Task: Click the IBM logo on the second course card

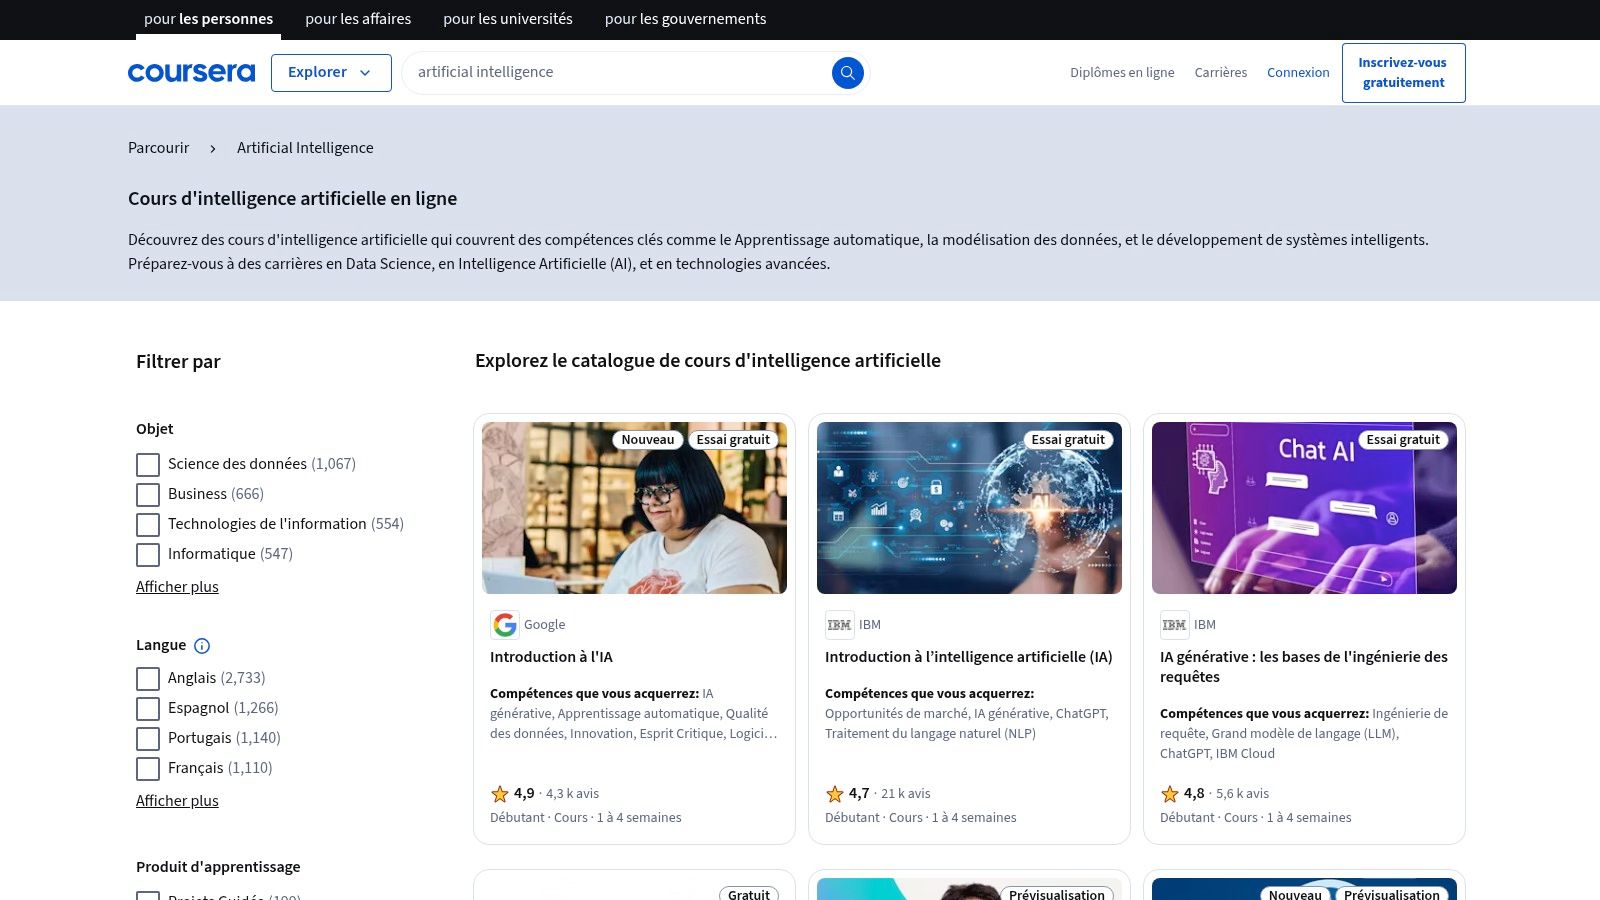Action: point(840,624)
